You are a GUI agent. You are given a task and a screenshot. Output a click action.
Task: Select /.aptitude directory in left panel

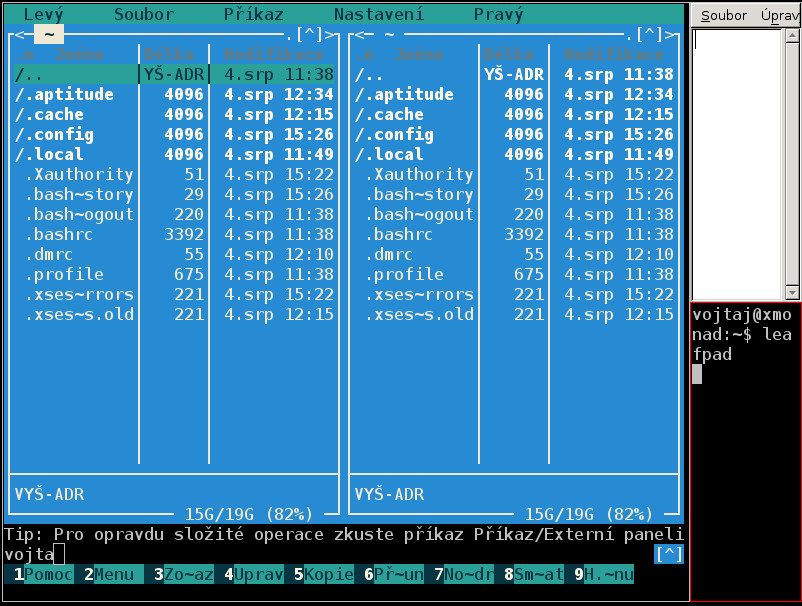click(174, 95)
